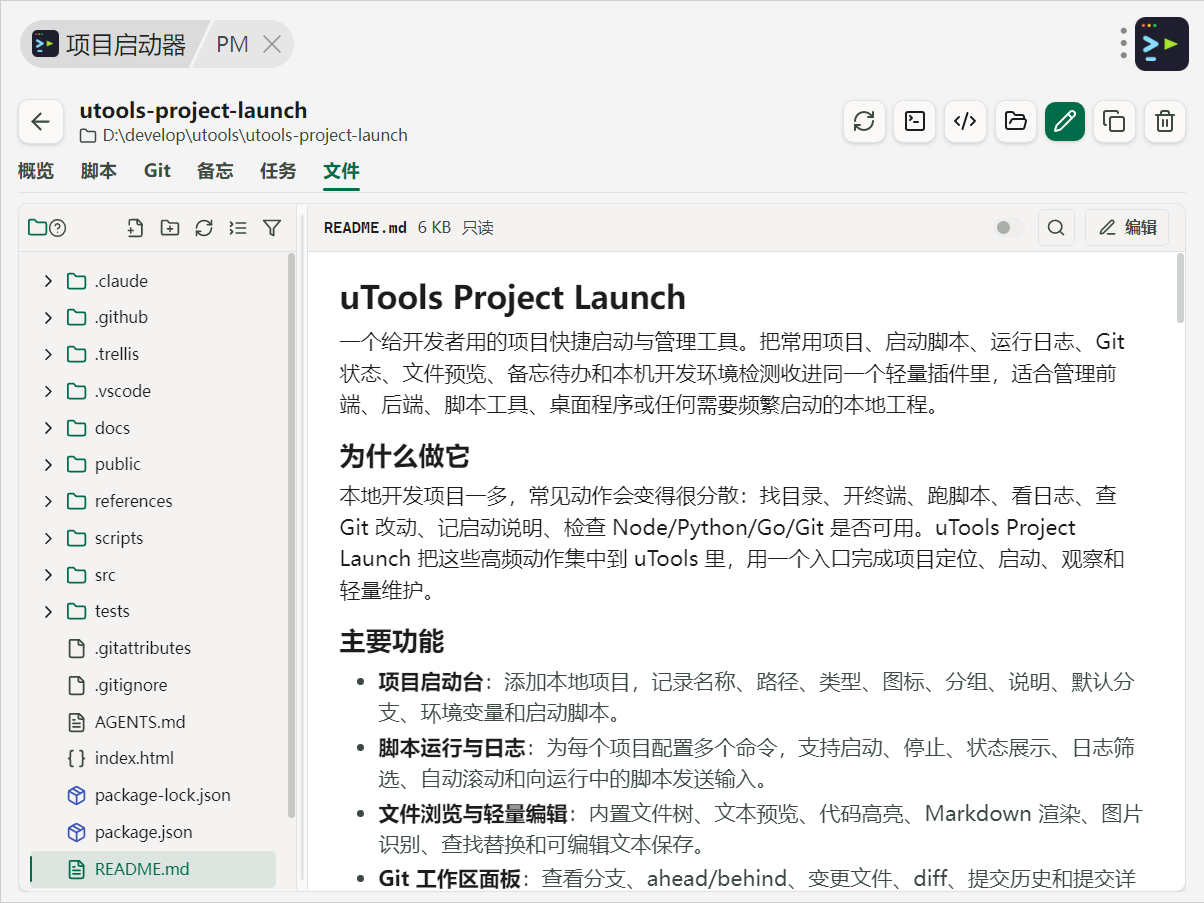
Task: Create a new folder with the folder-plus icon
Action: [170, 228]
